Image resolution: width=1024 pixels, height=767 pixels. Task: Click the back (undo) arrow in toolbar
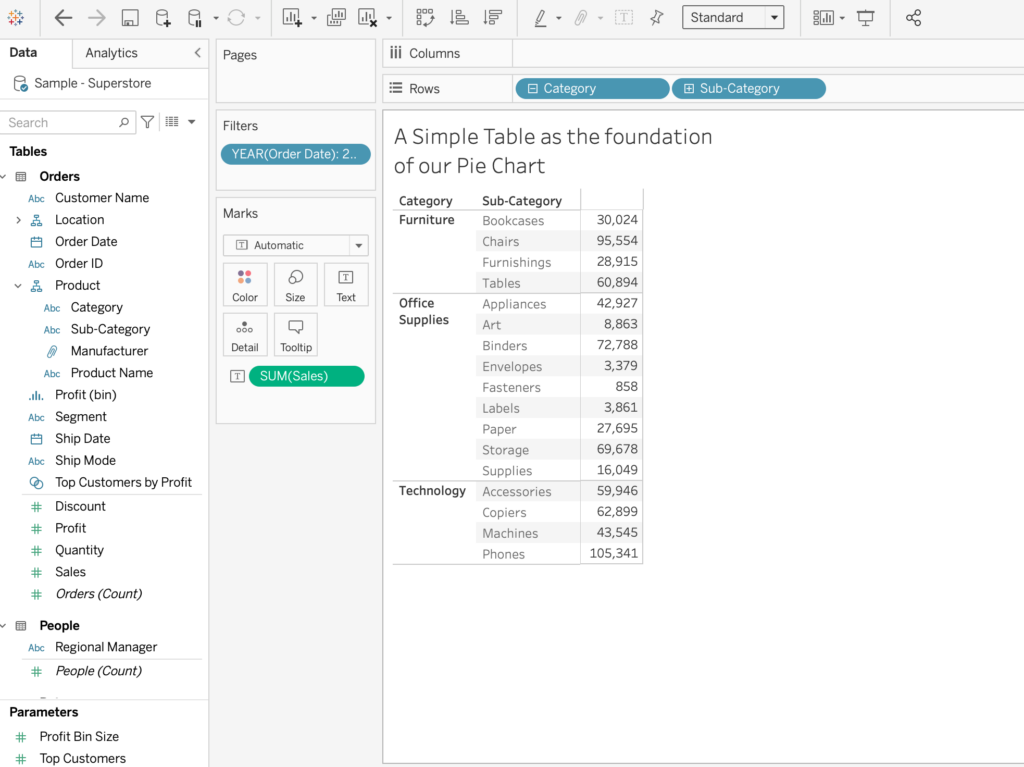point(63,18)
